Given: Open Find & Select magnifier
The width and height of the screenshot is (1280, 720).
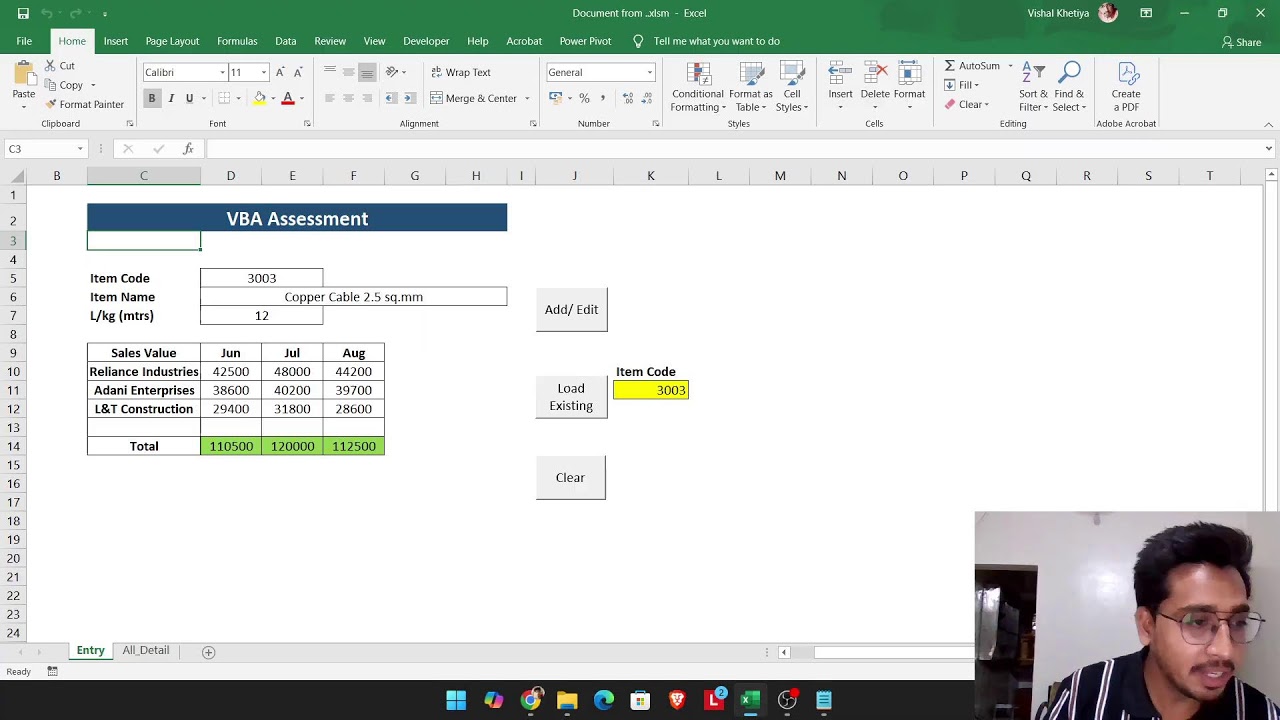Looking at the screenshot, I should pos(1069,74).
